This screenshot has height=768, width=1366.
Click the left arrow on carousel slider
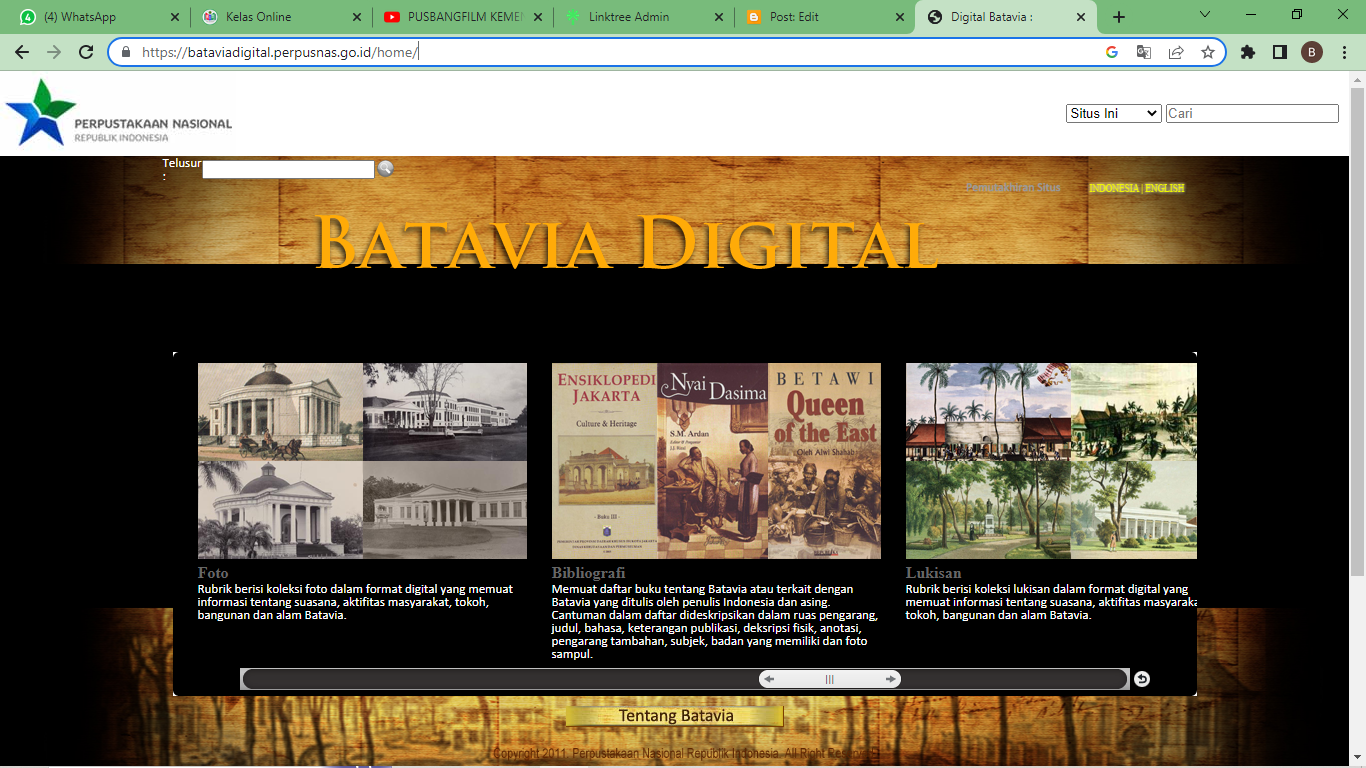[x=769, y=679]
